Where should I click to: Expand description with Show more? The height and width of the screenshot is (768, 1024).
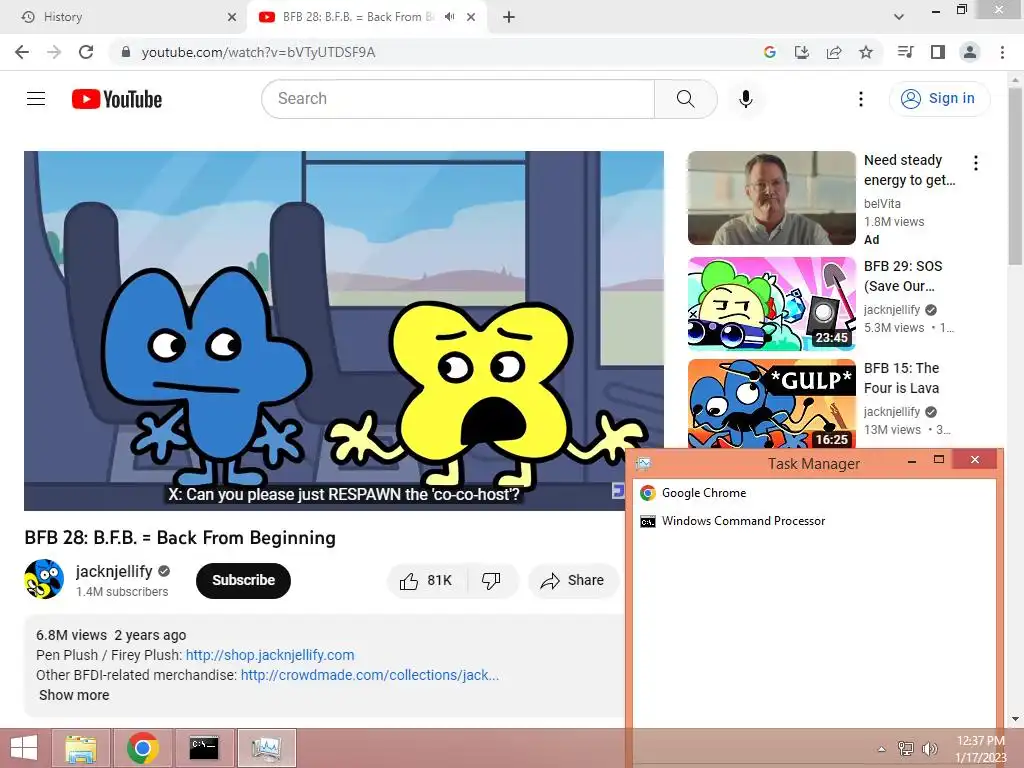click(74, 696)
